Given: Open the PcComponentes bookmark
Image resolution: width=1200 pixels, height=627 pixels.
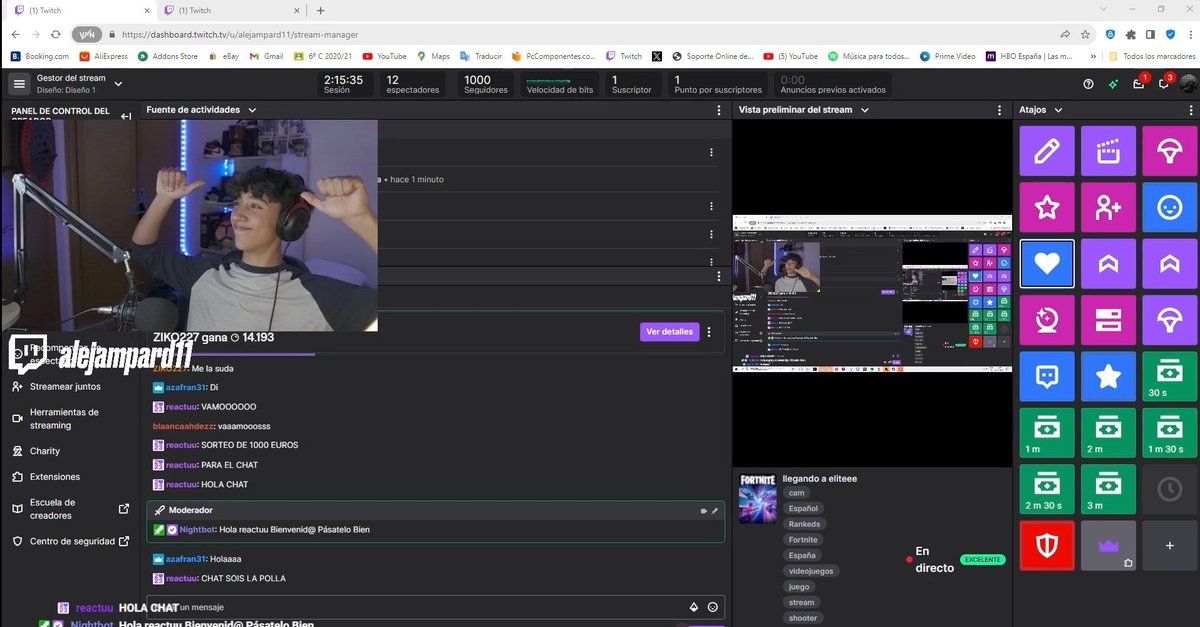Looking at the screenshot, I should click(554, 56).
